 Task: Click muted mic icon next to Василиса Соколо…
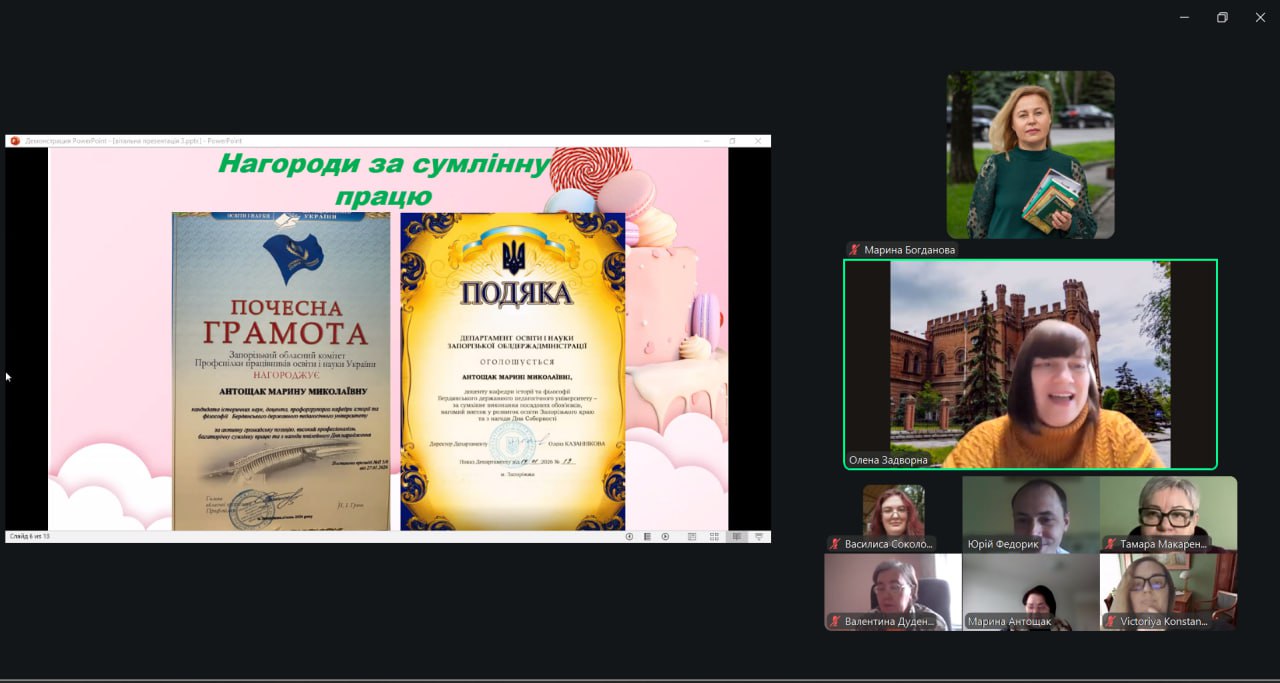pos(834,544)
